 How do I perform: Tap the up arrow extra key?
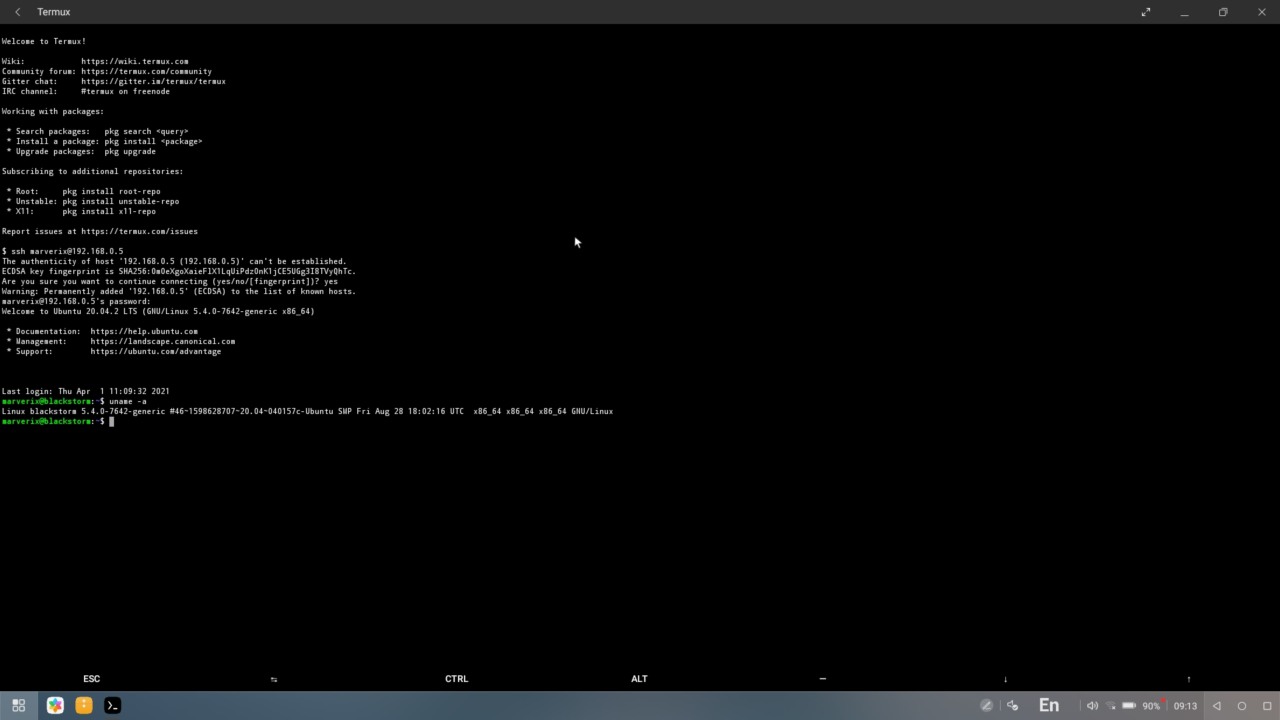click(x=1188, y=679)
